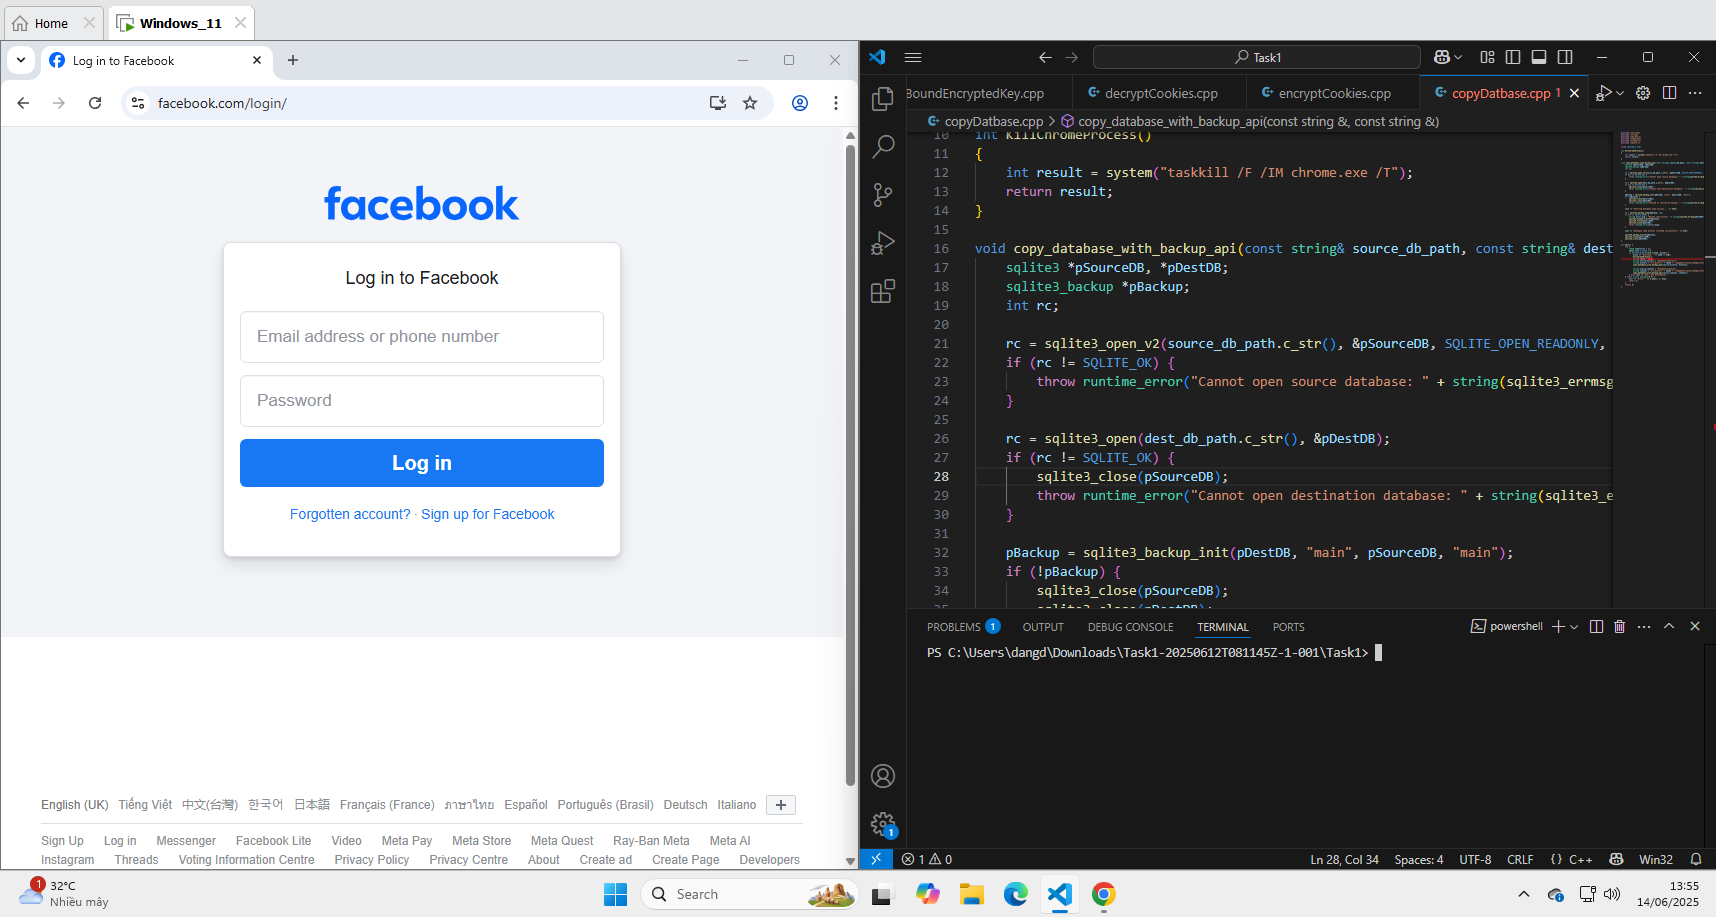Open the editor gear icon beside run button
Screen dimensions: 1716x917
click(x=1643, y=93)
